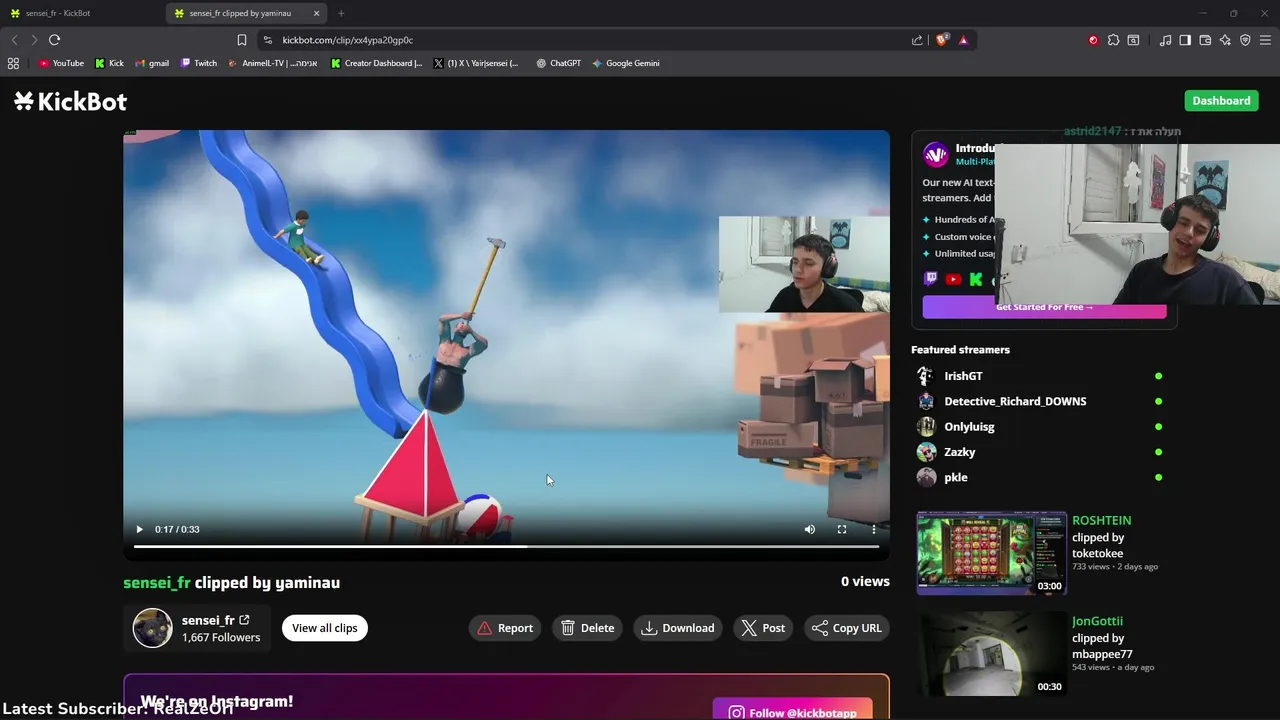
Task: Open the Google Gemini bookmark
Action: pyautogui.click(x=625, y=63)
